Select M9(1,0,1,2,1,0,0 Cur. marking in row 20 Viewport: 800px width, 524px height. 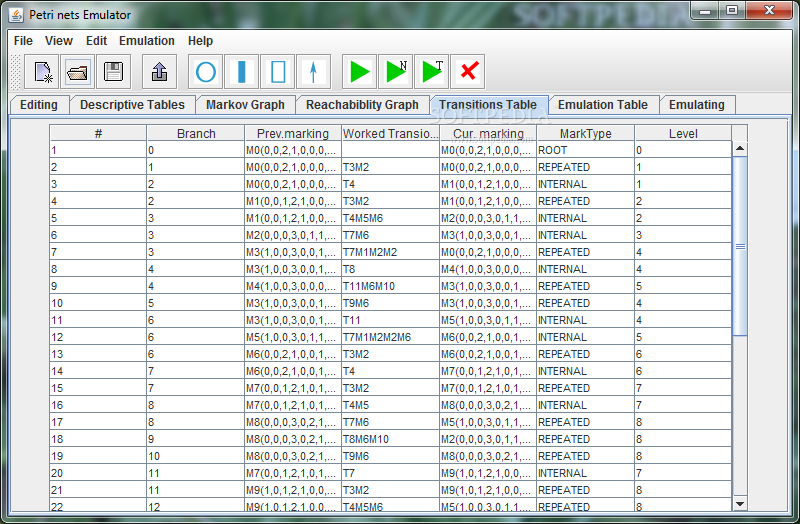pyautogui.click(x=488, y=473)
